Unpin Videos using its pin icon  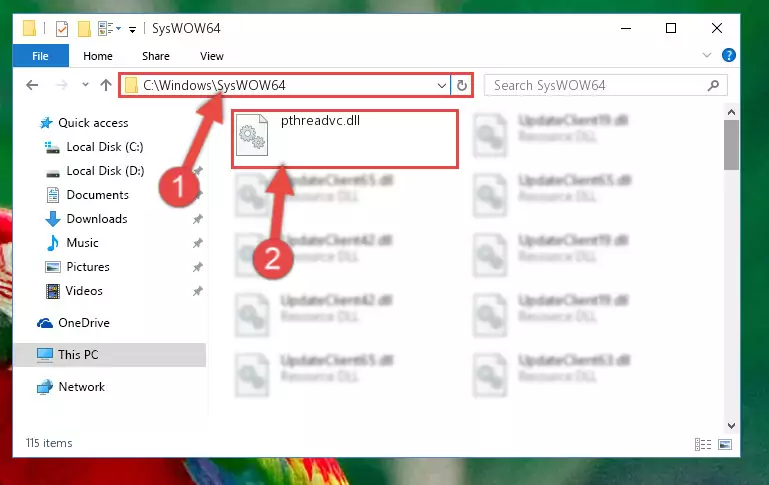[x=198, y=291]
